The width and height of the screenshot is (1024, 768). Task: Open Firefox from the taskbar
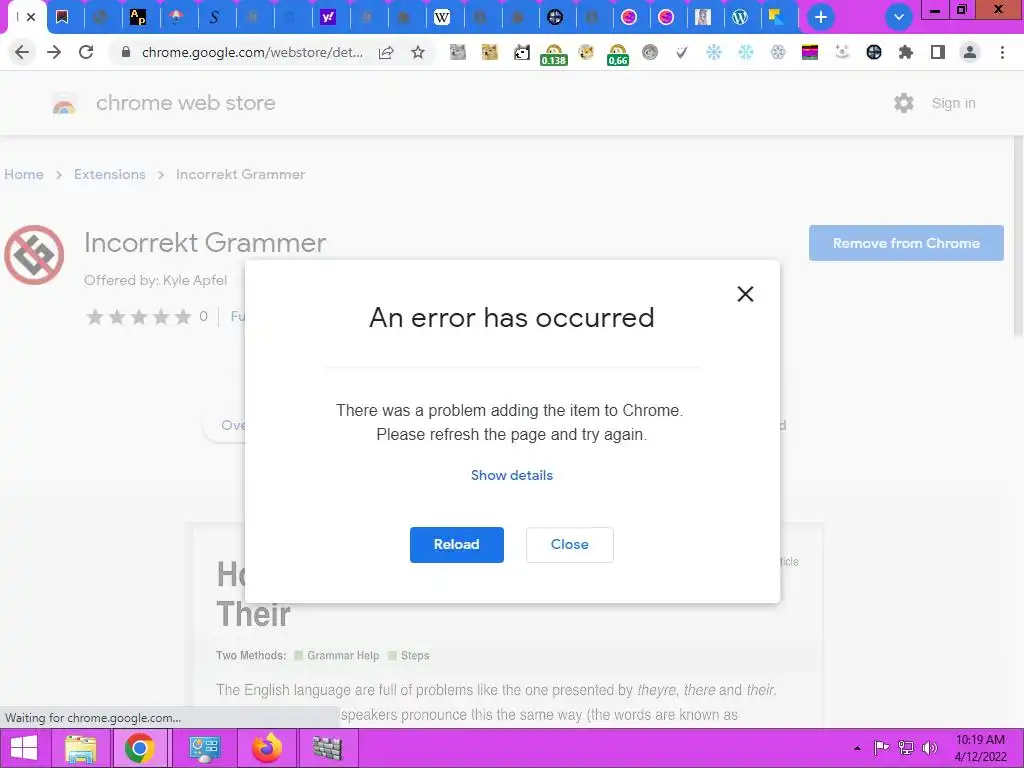click(266, 748)
